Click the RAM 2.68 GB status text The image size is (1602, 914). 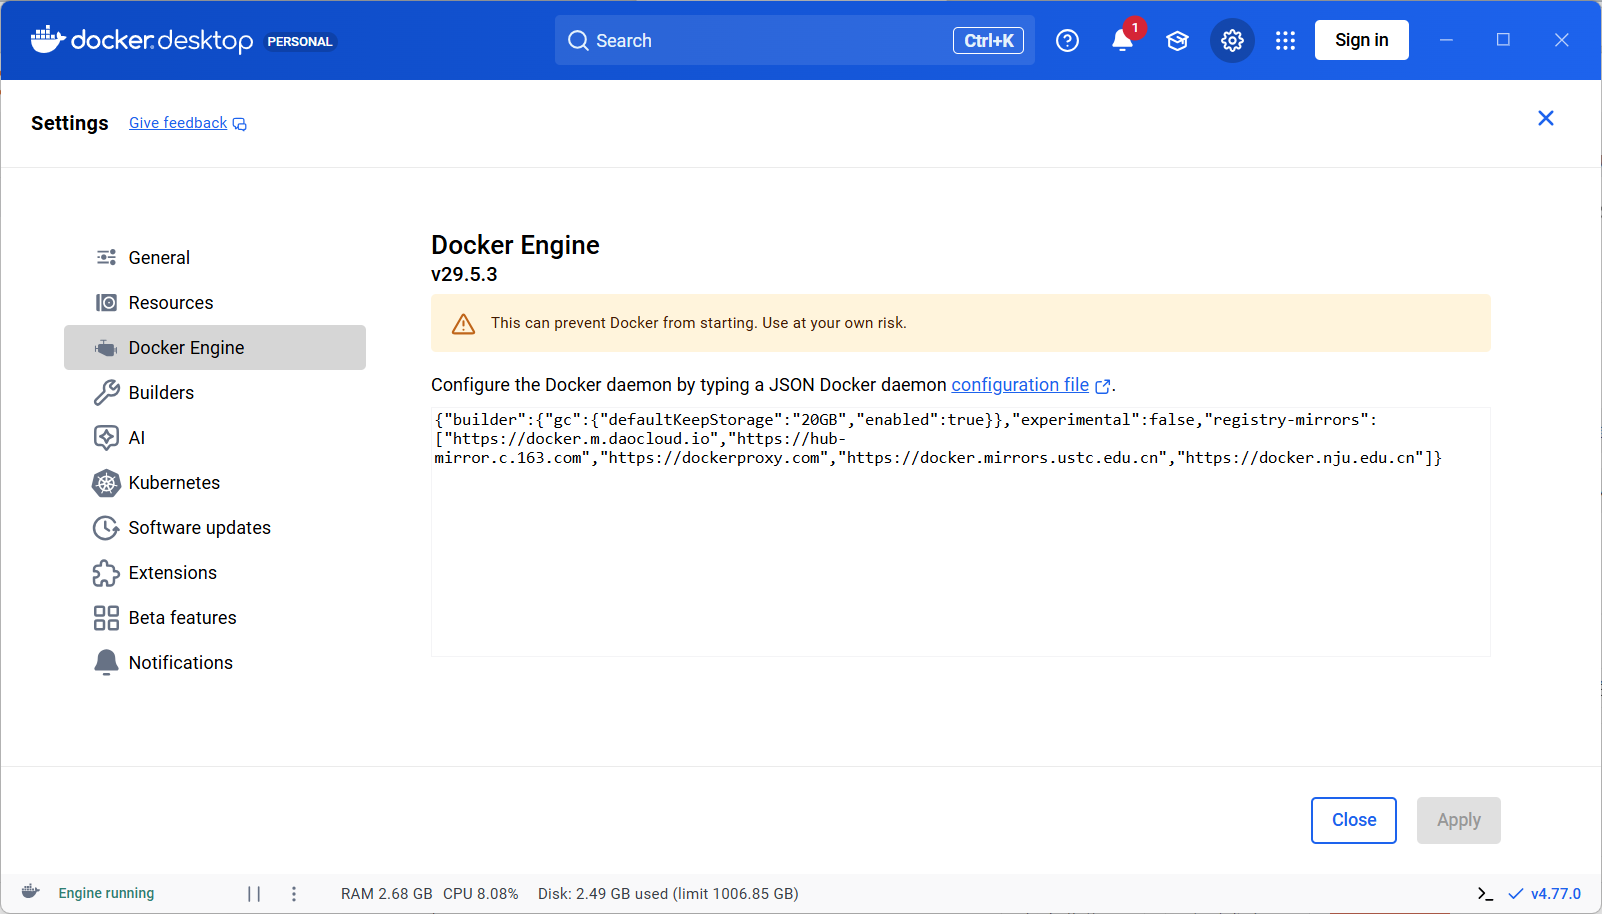(x=387, y=893)
